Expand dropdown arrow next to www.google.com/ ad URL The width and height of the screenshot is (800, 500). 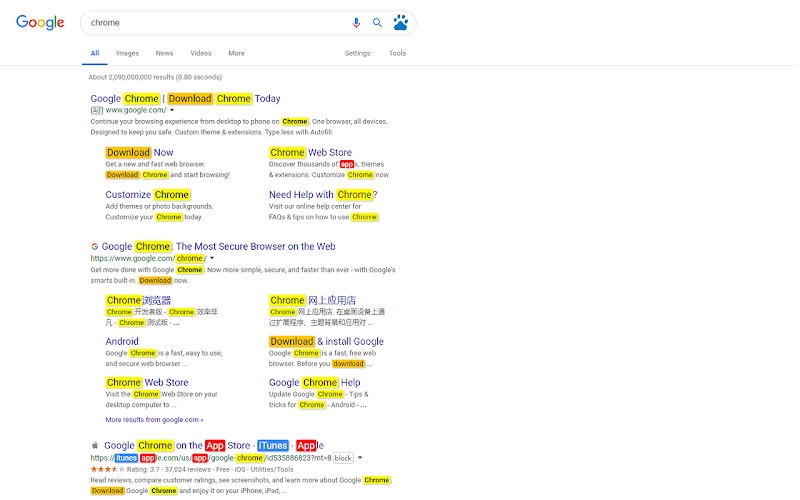click(172, 110)
